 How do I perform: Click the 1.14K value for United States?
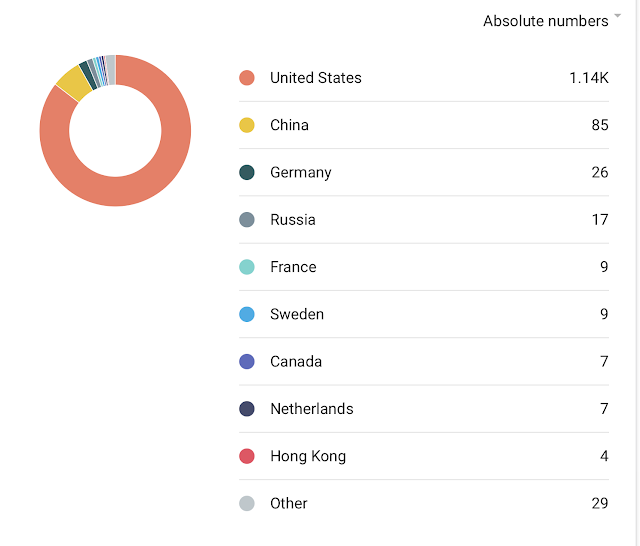(x=589, y=78)
